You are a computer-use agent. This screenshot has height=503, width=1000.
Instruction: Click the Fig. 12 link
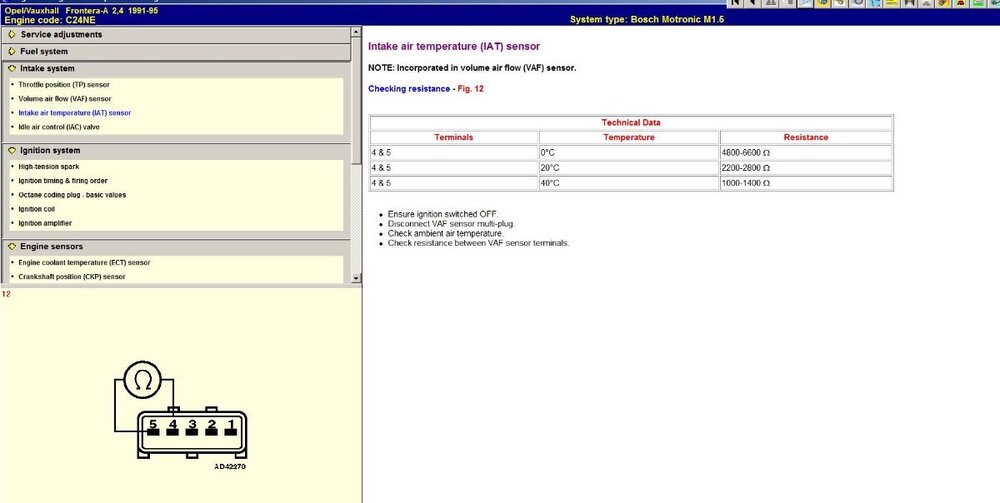(471, 89)
